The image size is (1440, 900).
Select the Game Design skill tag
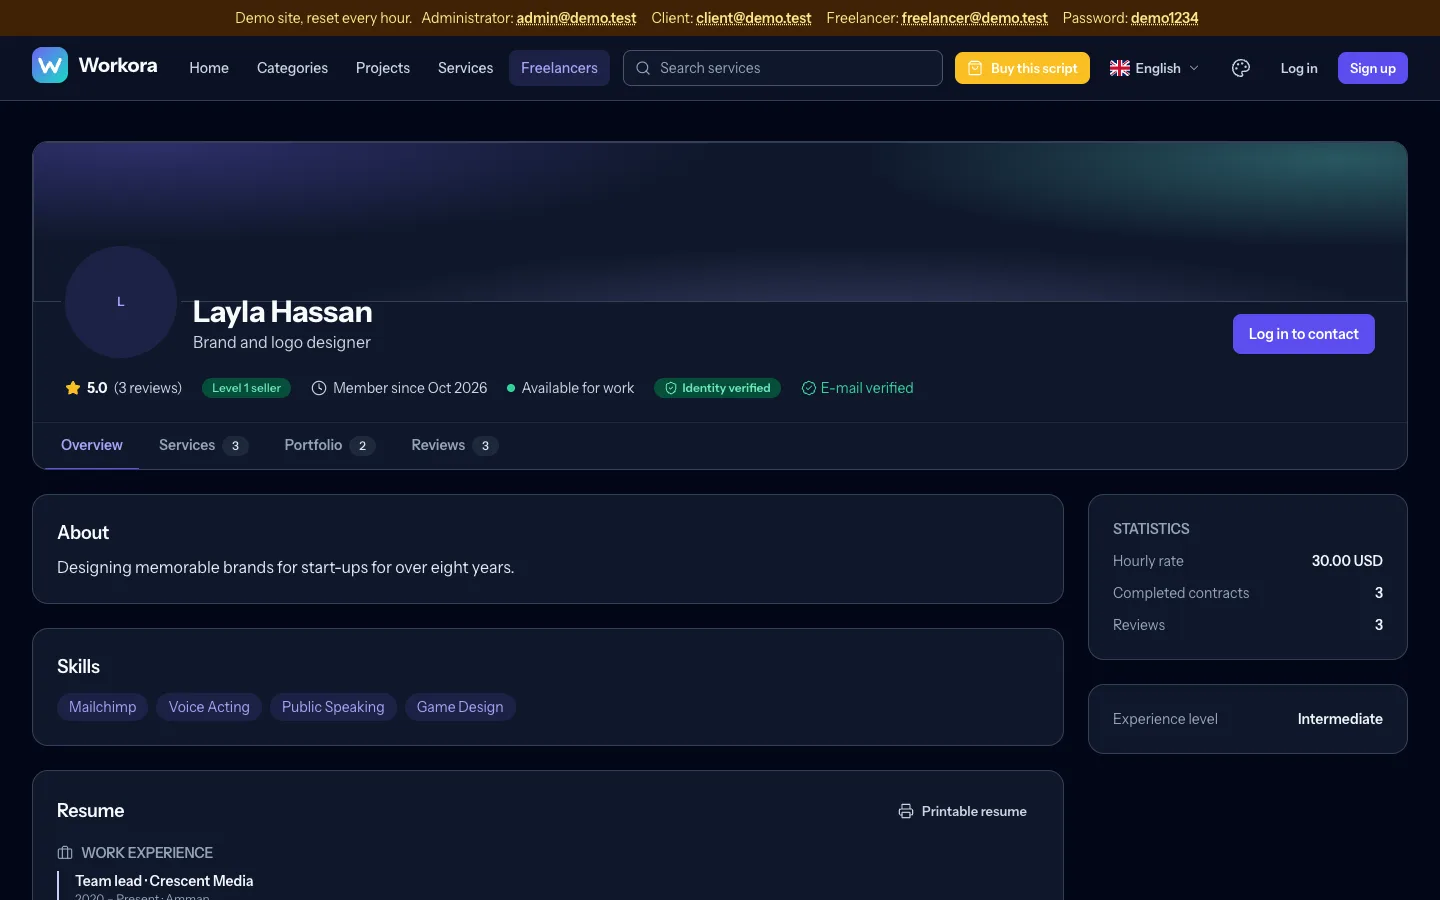click(460, 707)
